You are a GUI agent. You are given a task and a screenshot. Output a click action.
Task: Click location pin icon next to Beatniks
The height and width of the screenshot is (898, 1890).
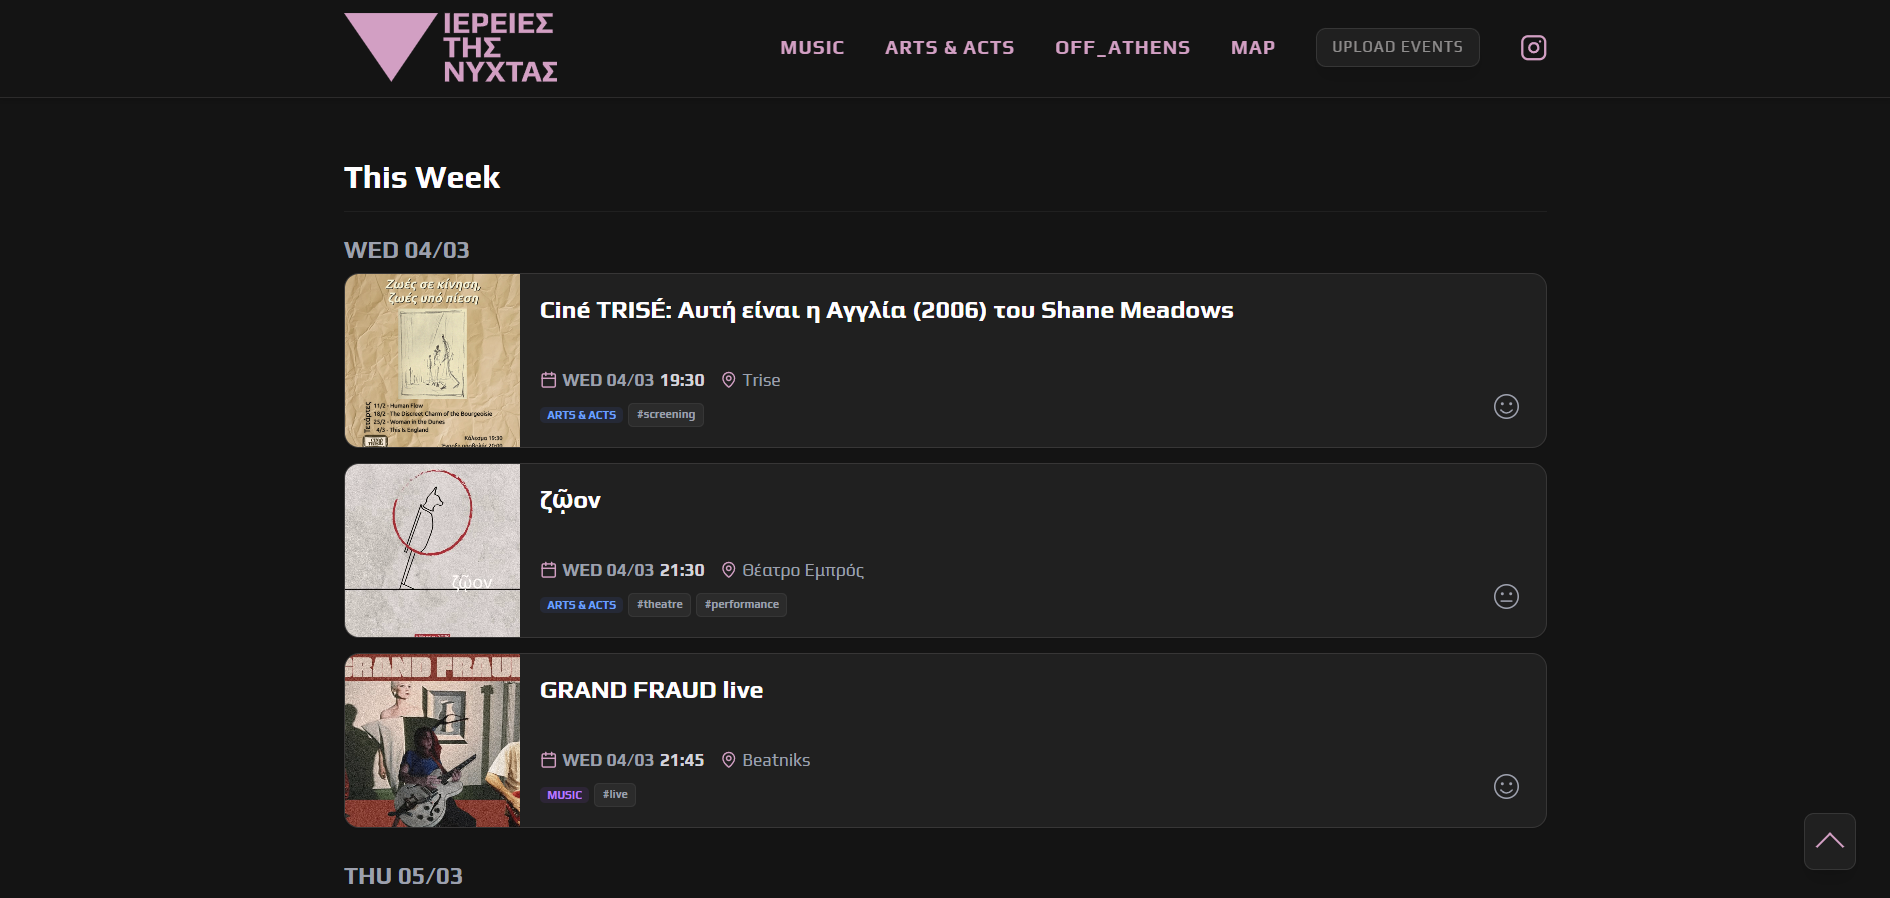pyautogui.click(x=729, y=760)
